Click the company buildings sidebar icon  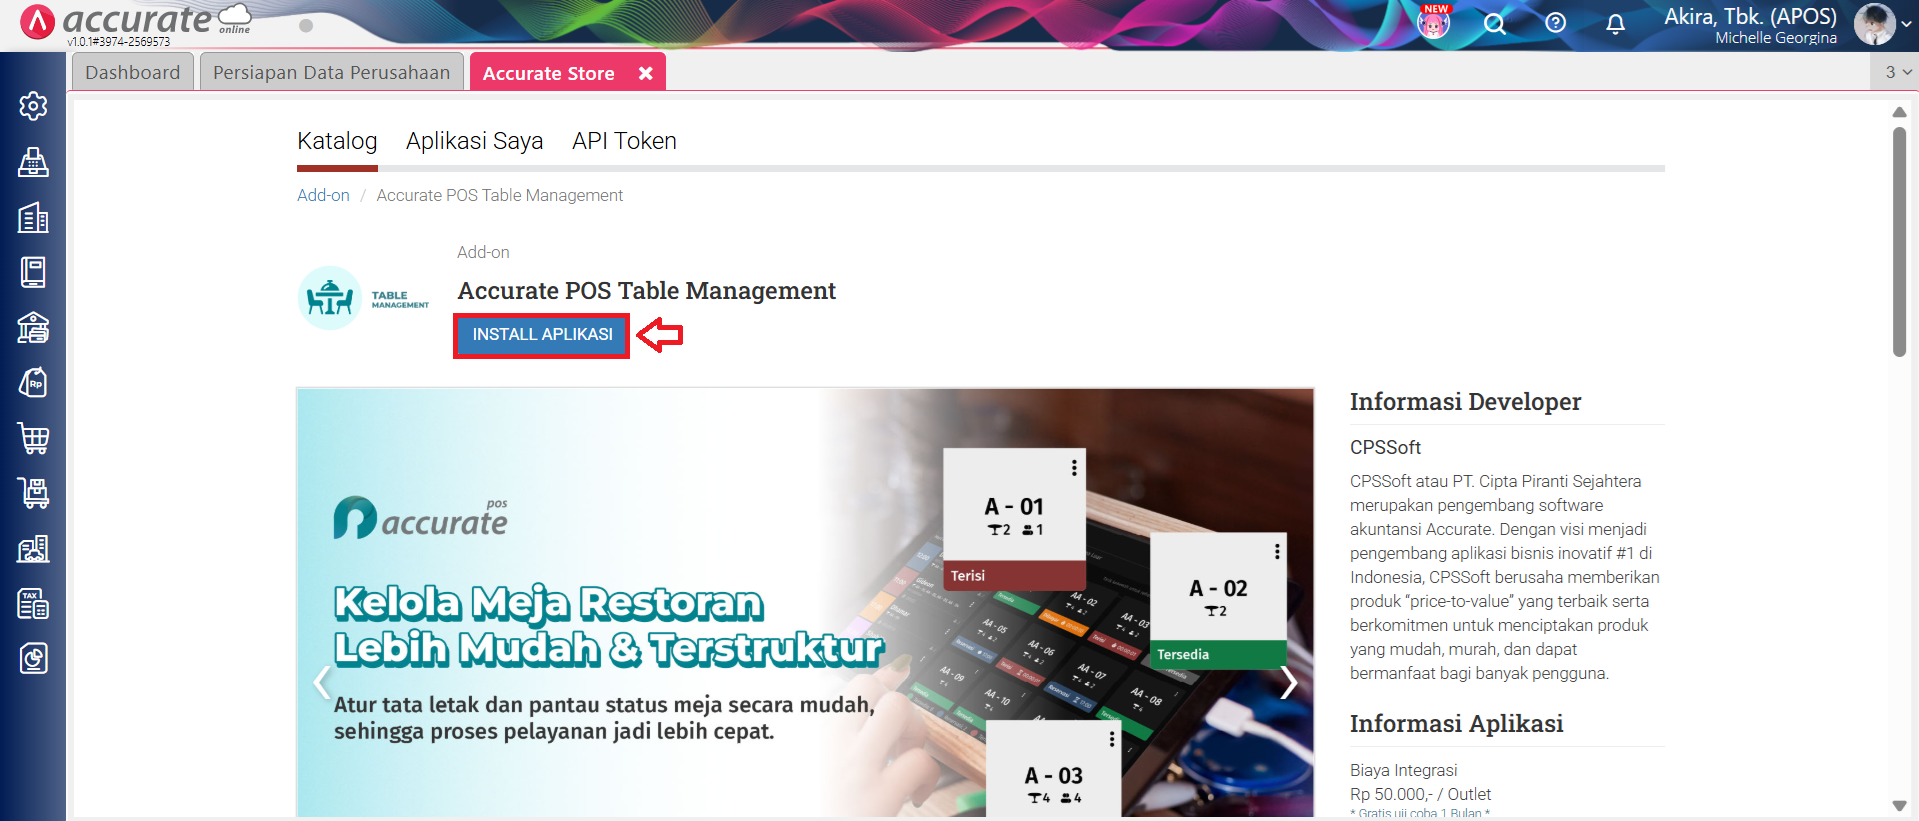coord(33,218)
